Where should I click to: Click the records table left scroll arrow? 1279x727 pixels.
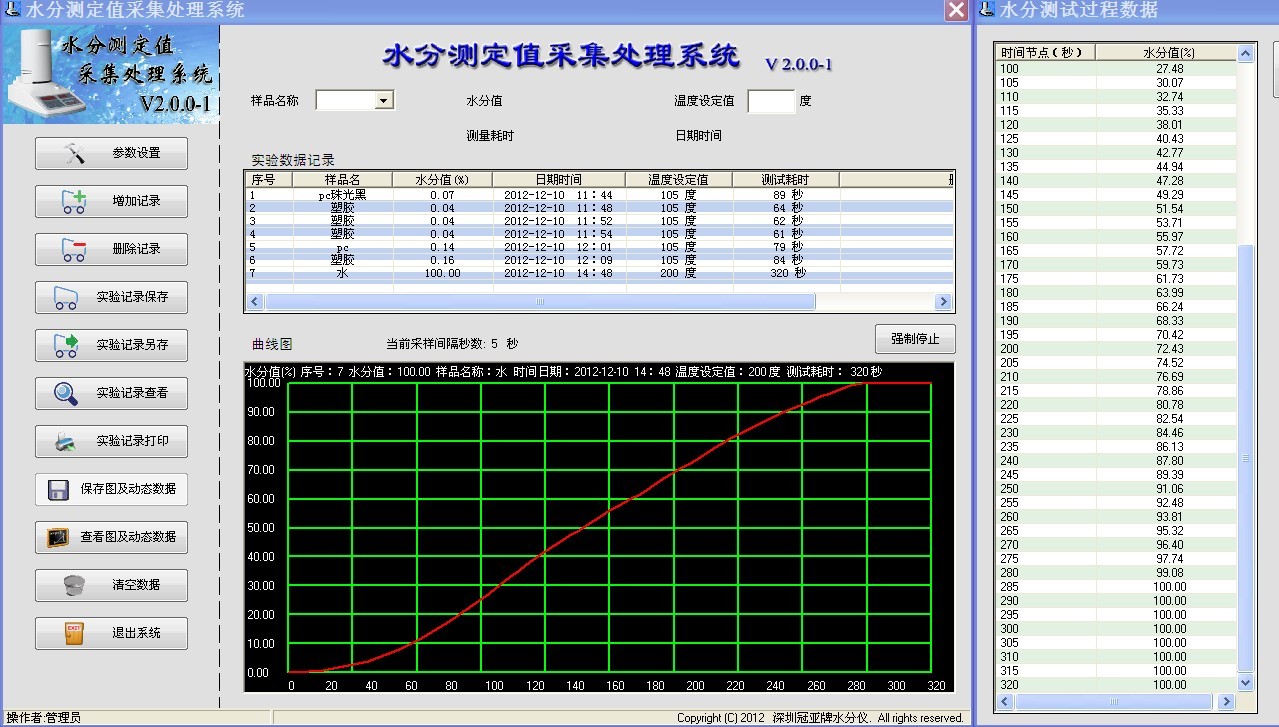click(x=254, y=302)
